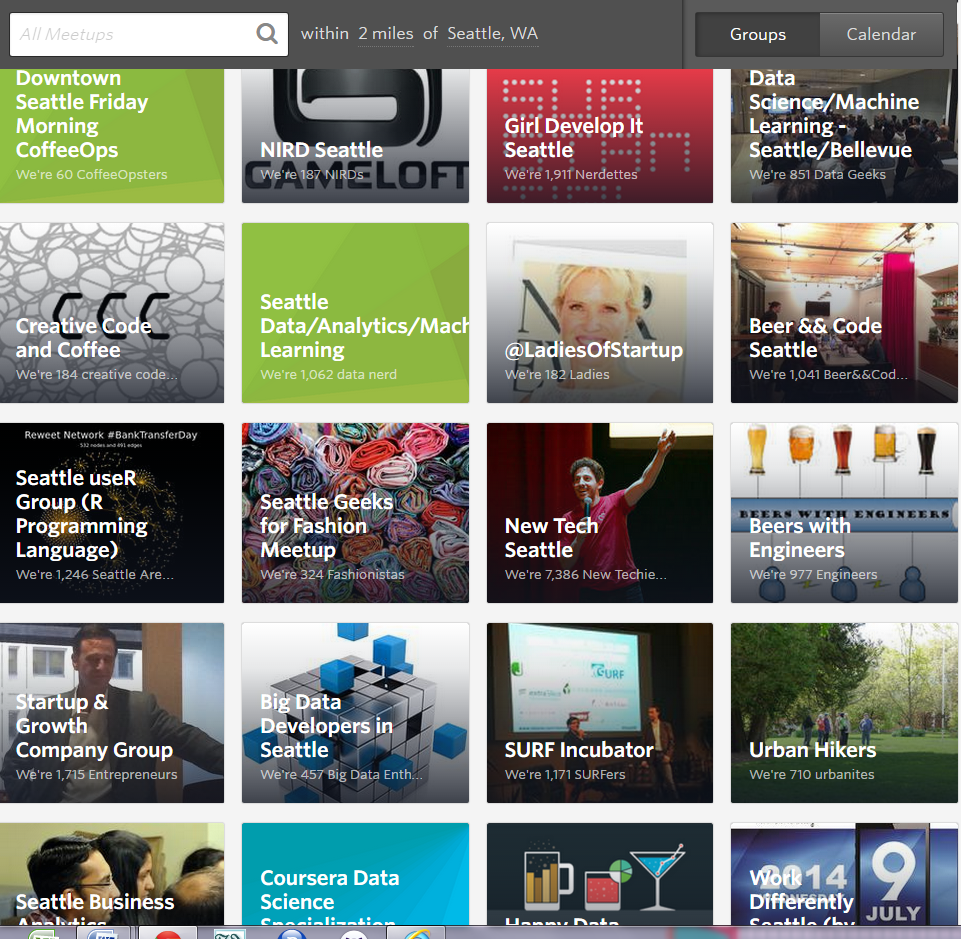Open Coursera Data Science group card

(355, 873)
